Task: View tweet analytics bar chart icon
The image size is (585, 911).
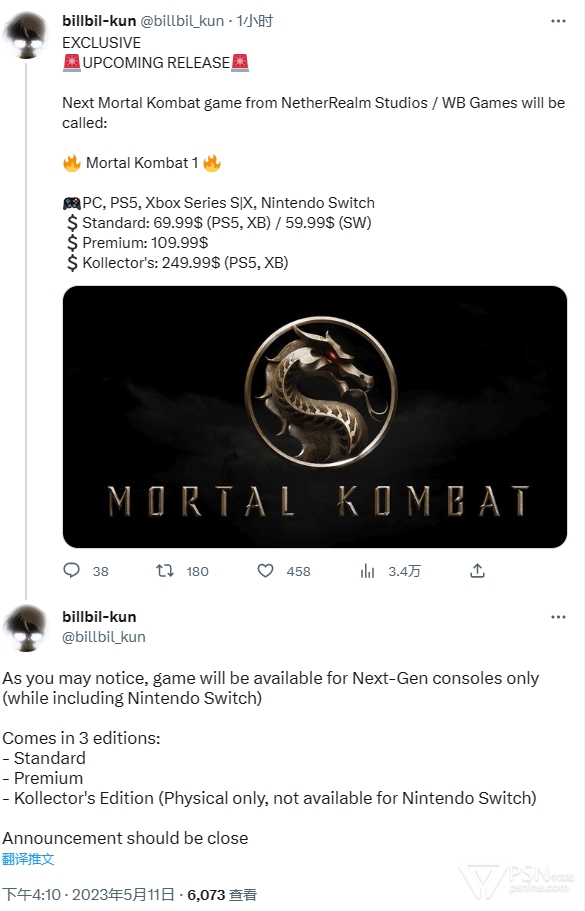Action: 367,571
